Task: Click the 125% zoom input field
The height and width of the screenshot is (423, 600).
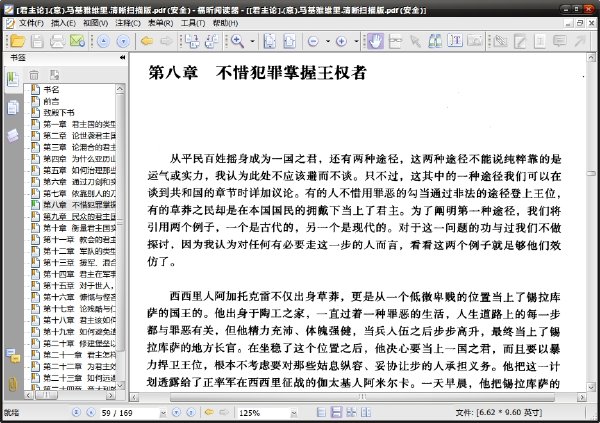Action: pyautogui.click(x=264, y=413)
